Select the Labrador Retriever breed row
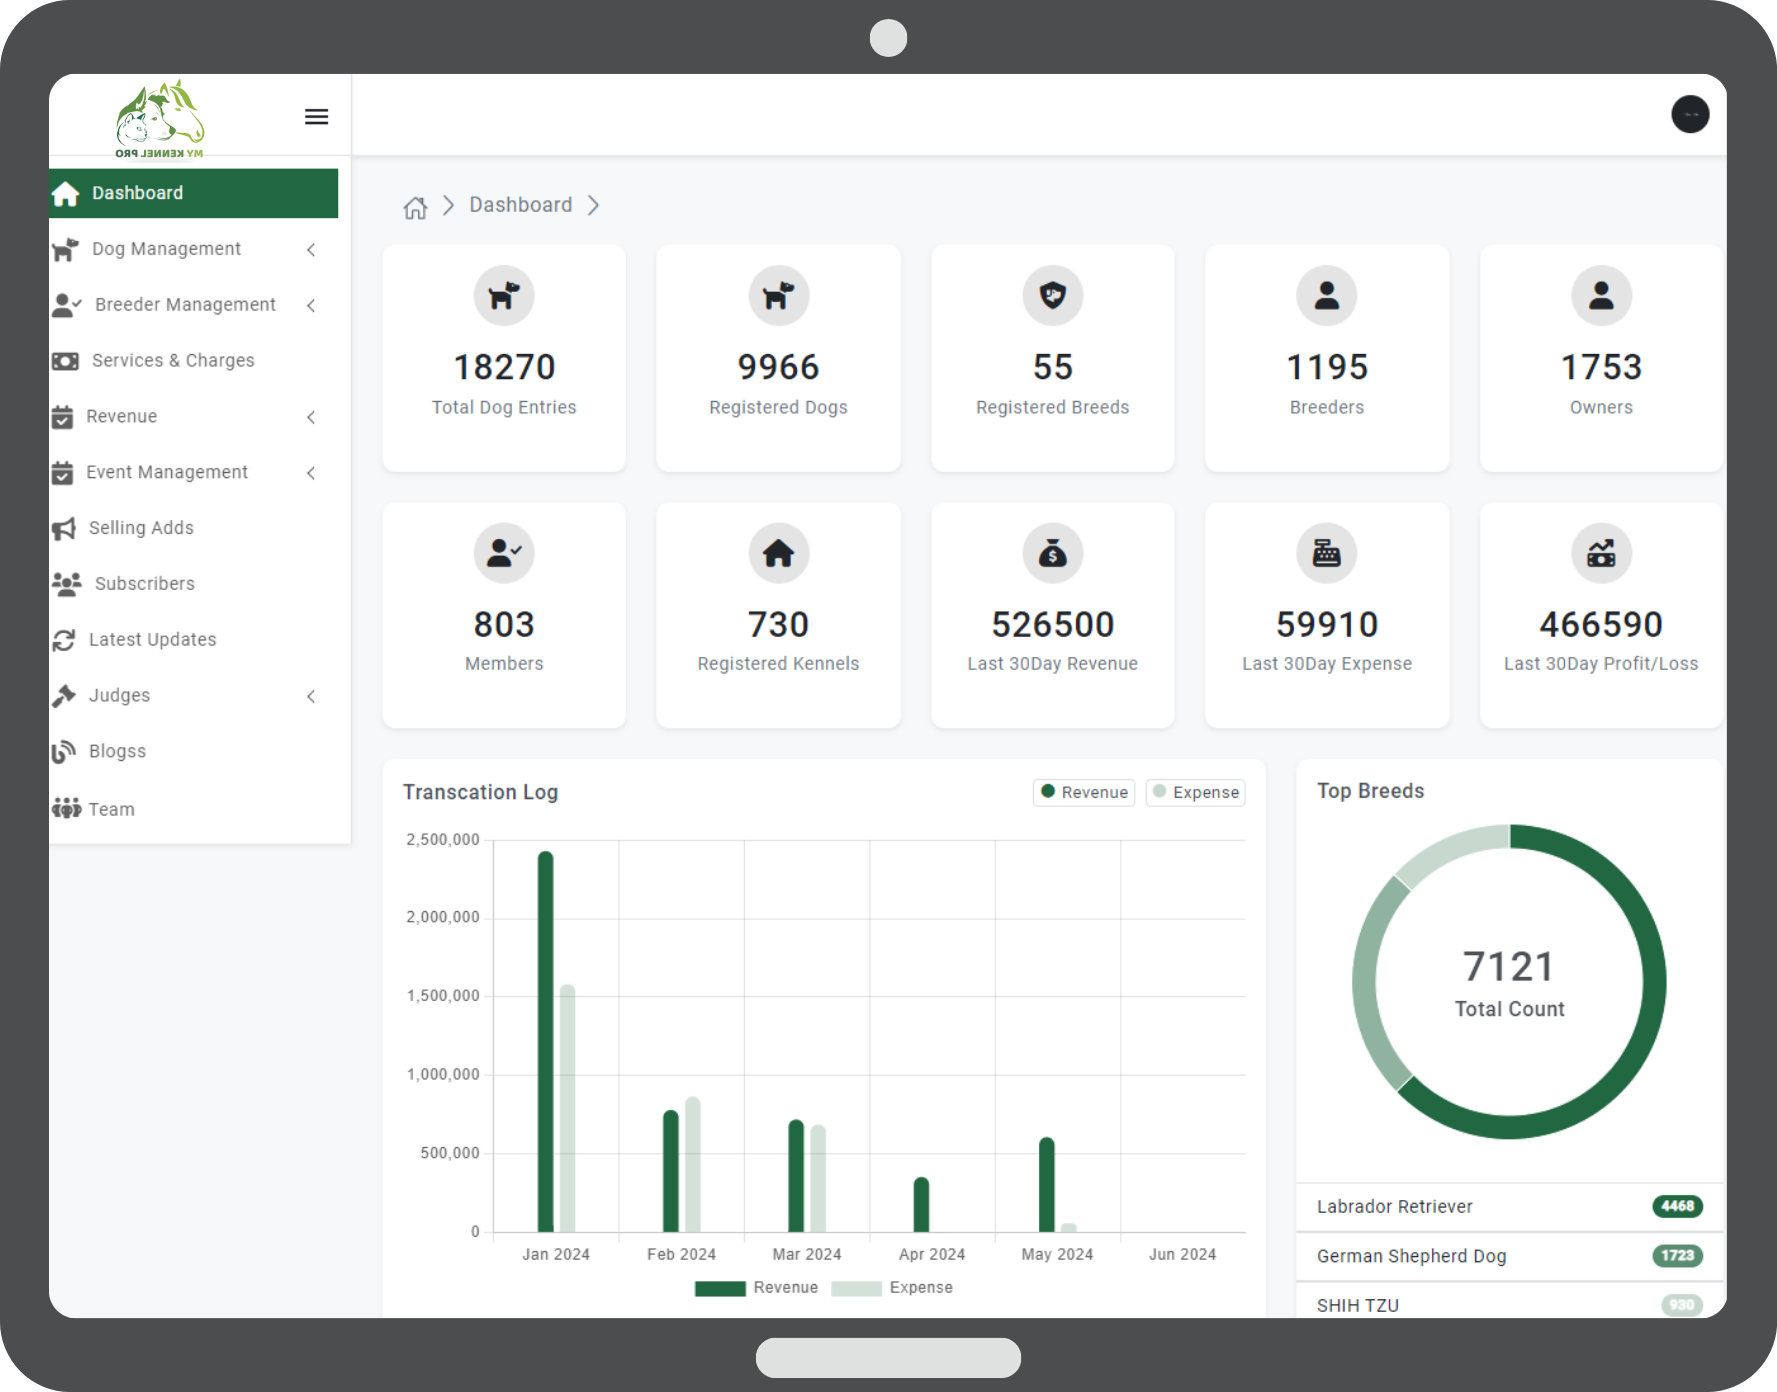This screenshot has width=1777, height=1392. point(1510,1207)
